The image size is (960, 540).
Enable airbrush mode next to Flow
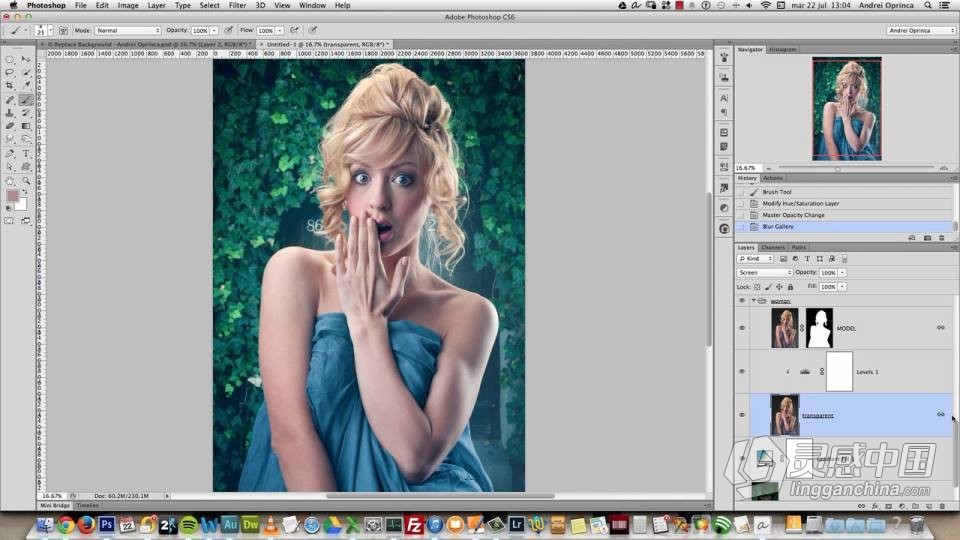pos(294,30)
